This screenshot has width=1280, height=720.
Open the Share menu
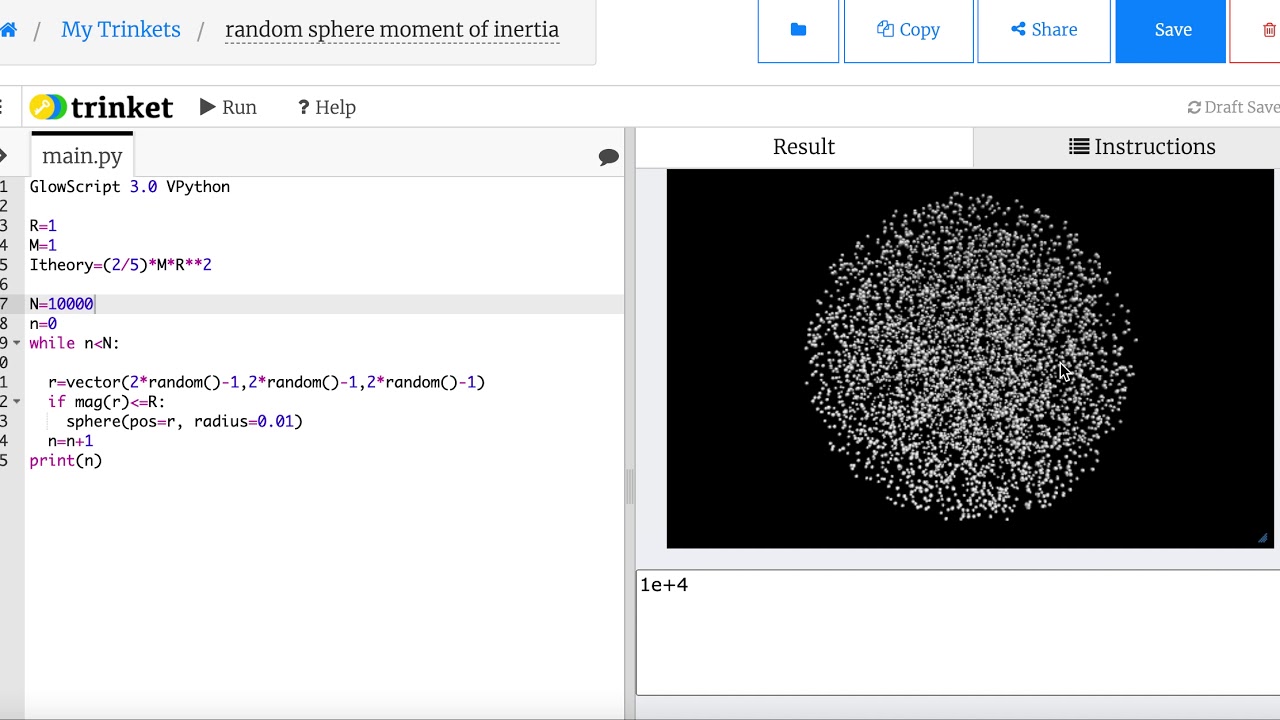[1043, 30]
